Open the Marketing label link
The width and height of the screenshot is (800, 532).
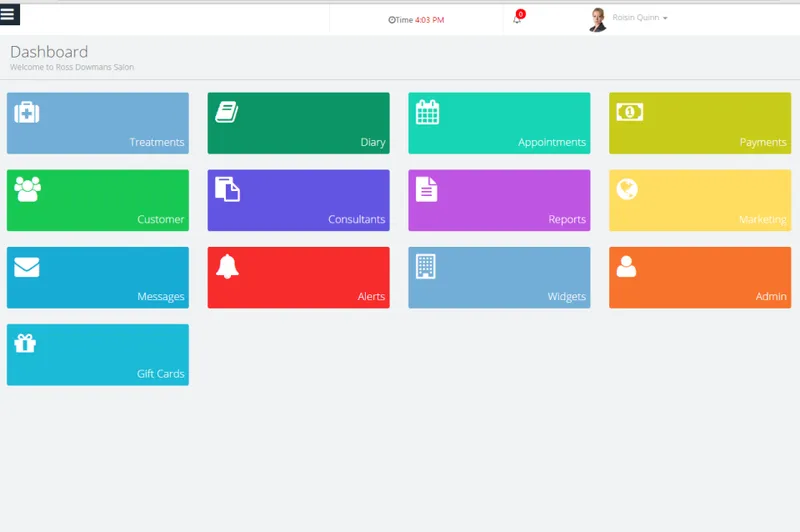point(762,219)
